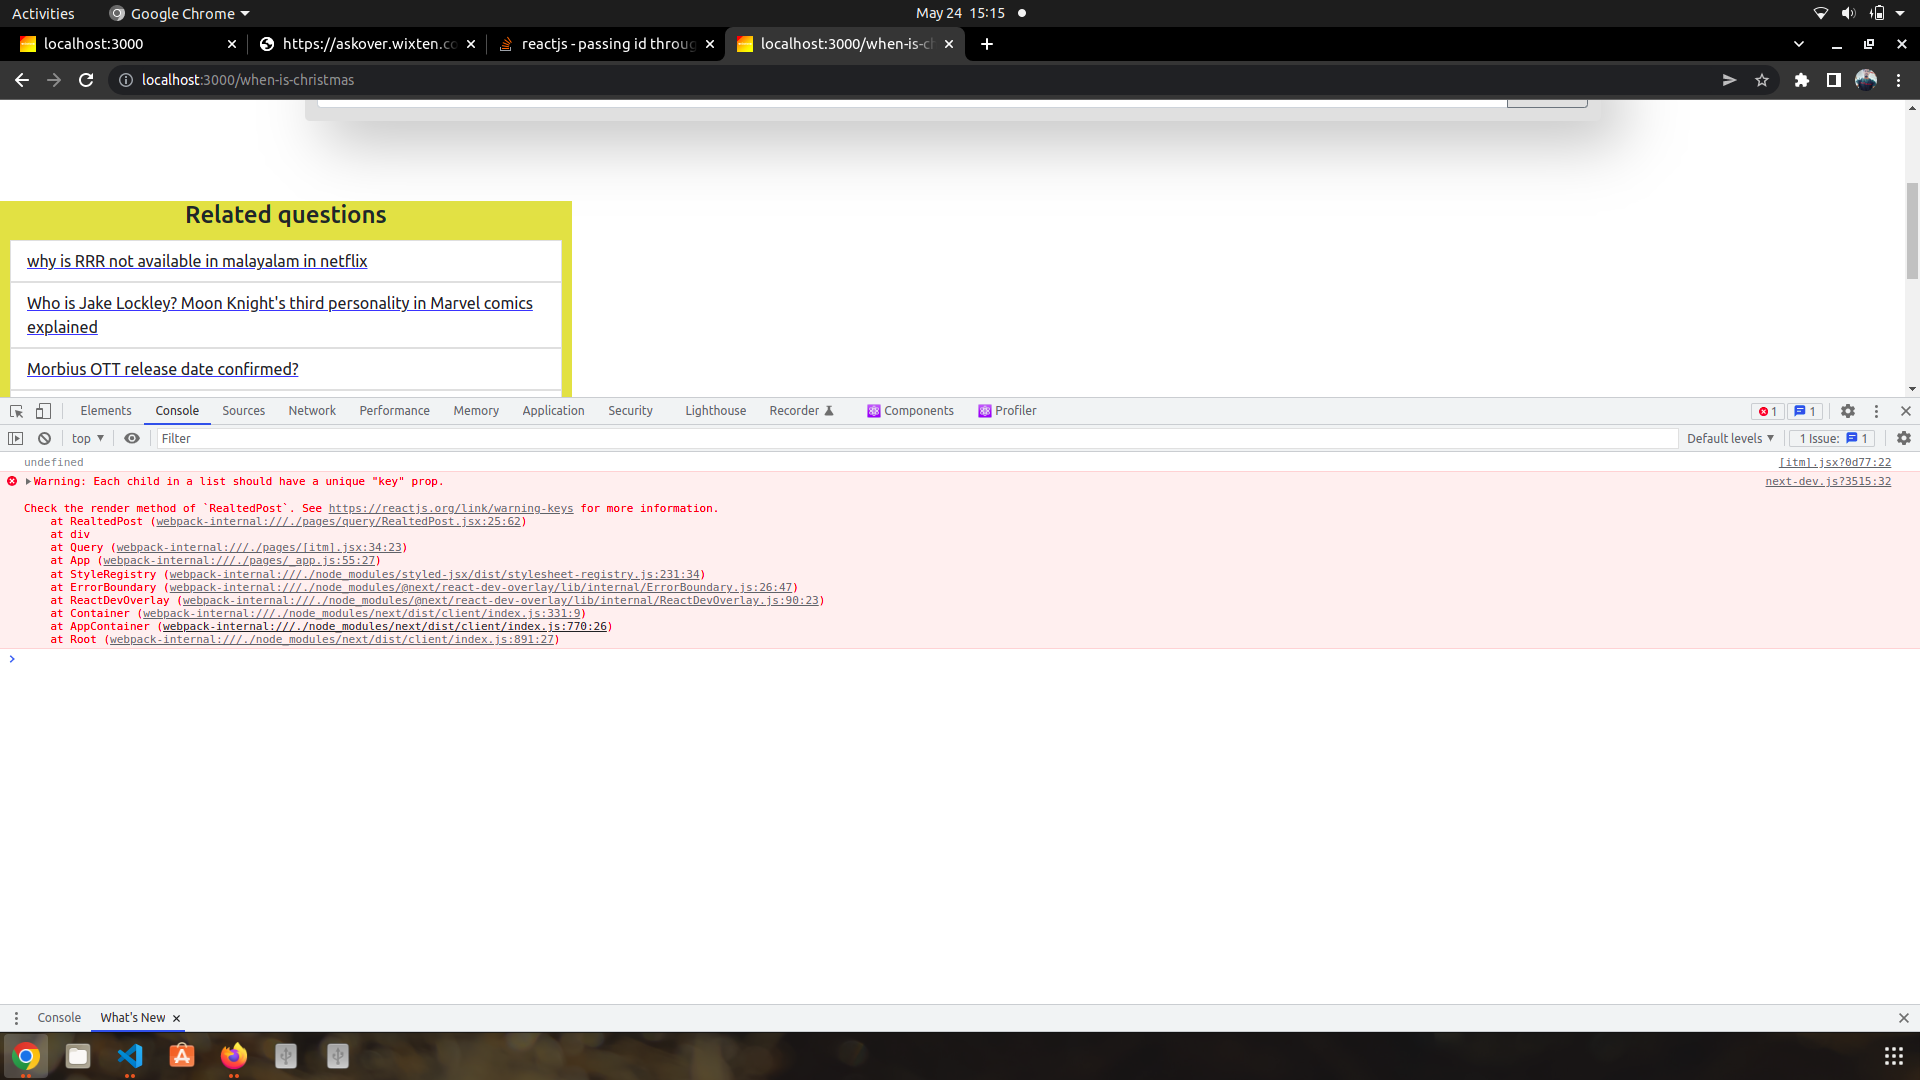1920x1080 pixels.
Task: Click the drawer three-dot menu icon
Action: click(16, 1018)
